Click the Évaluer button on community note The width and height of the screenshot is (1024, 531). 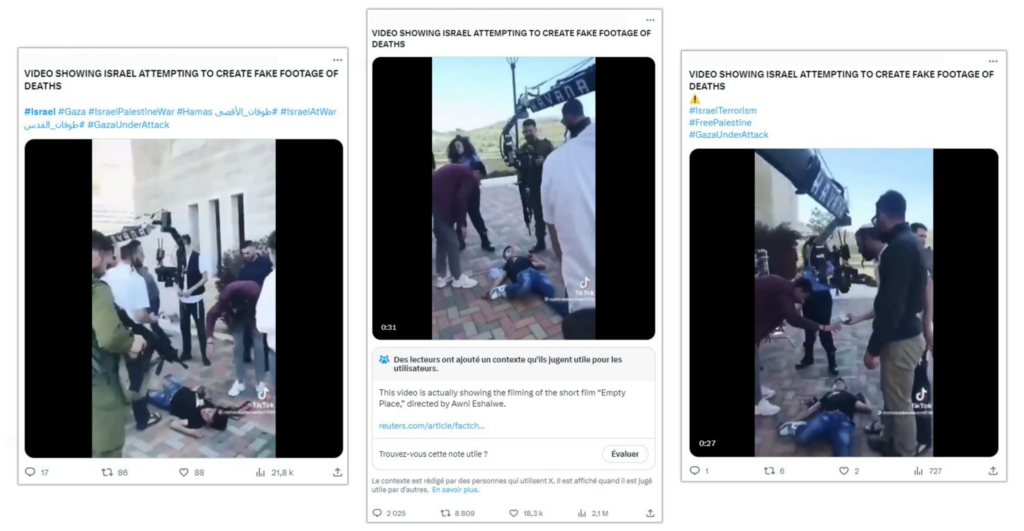(x=625, y=454)
